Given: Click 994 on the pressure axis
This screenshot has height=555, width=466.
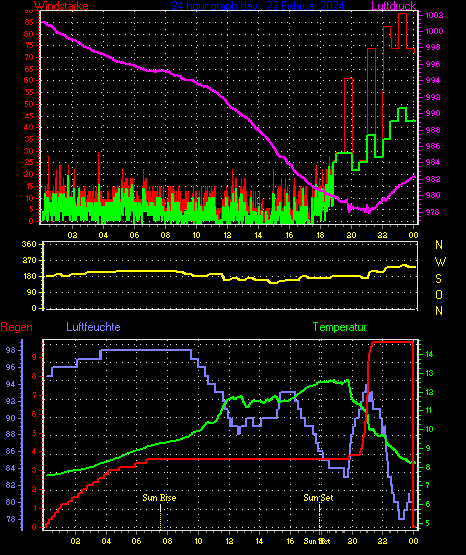Looking at the screenshot, I should (433, 80).
